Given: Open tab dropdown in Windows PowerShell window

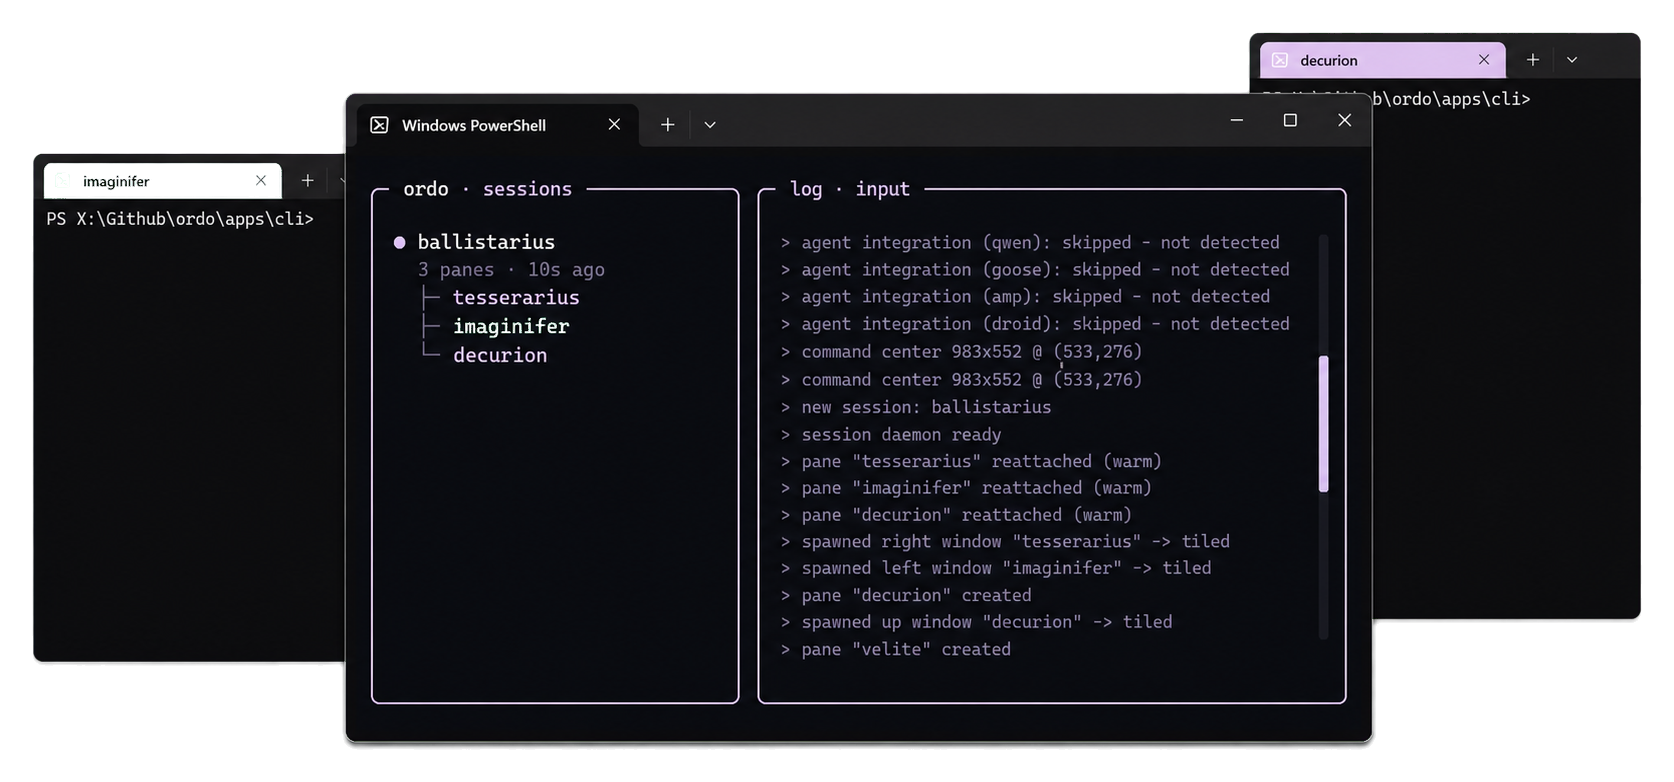Looking at the screenshot, I should pos(710,125).
